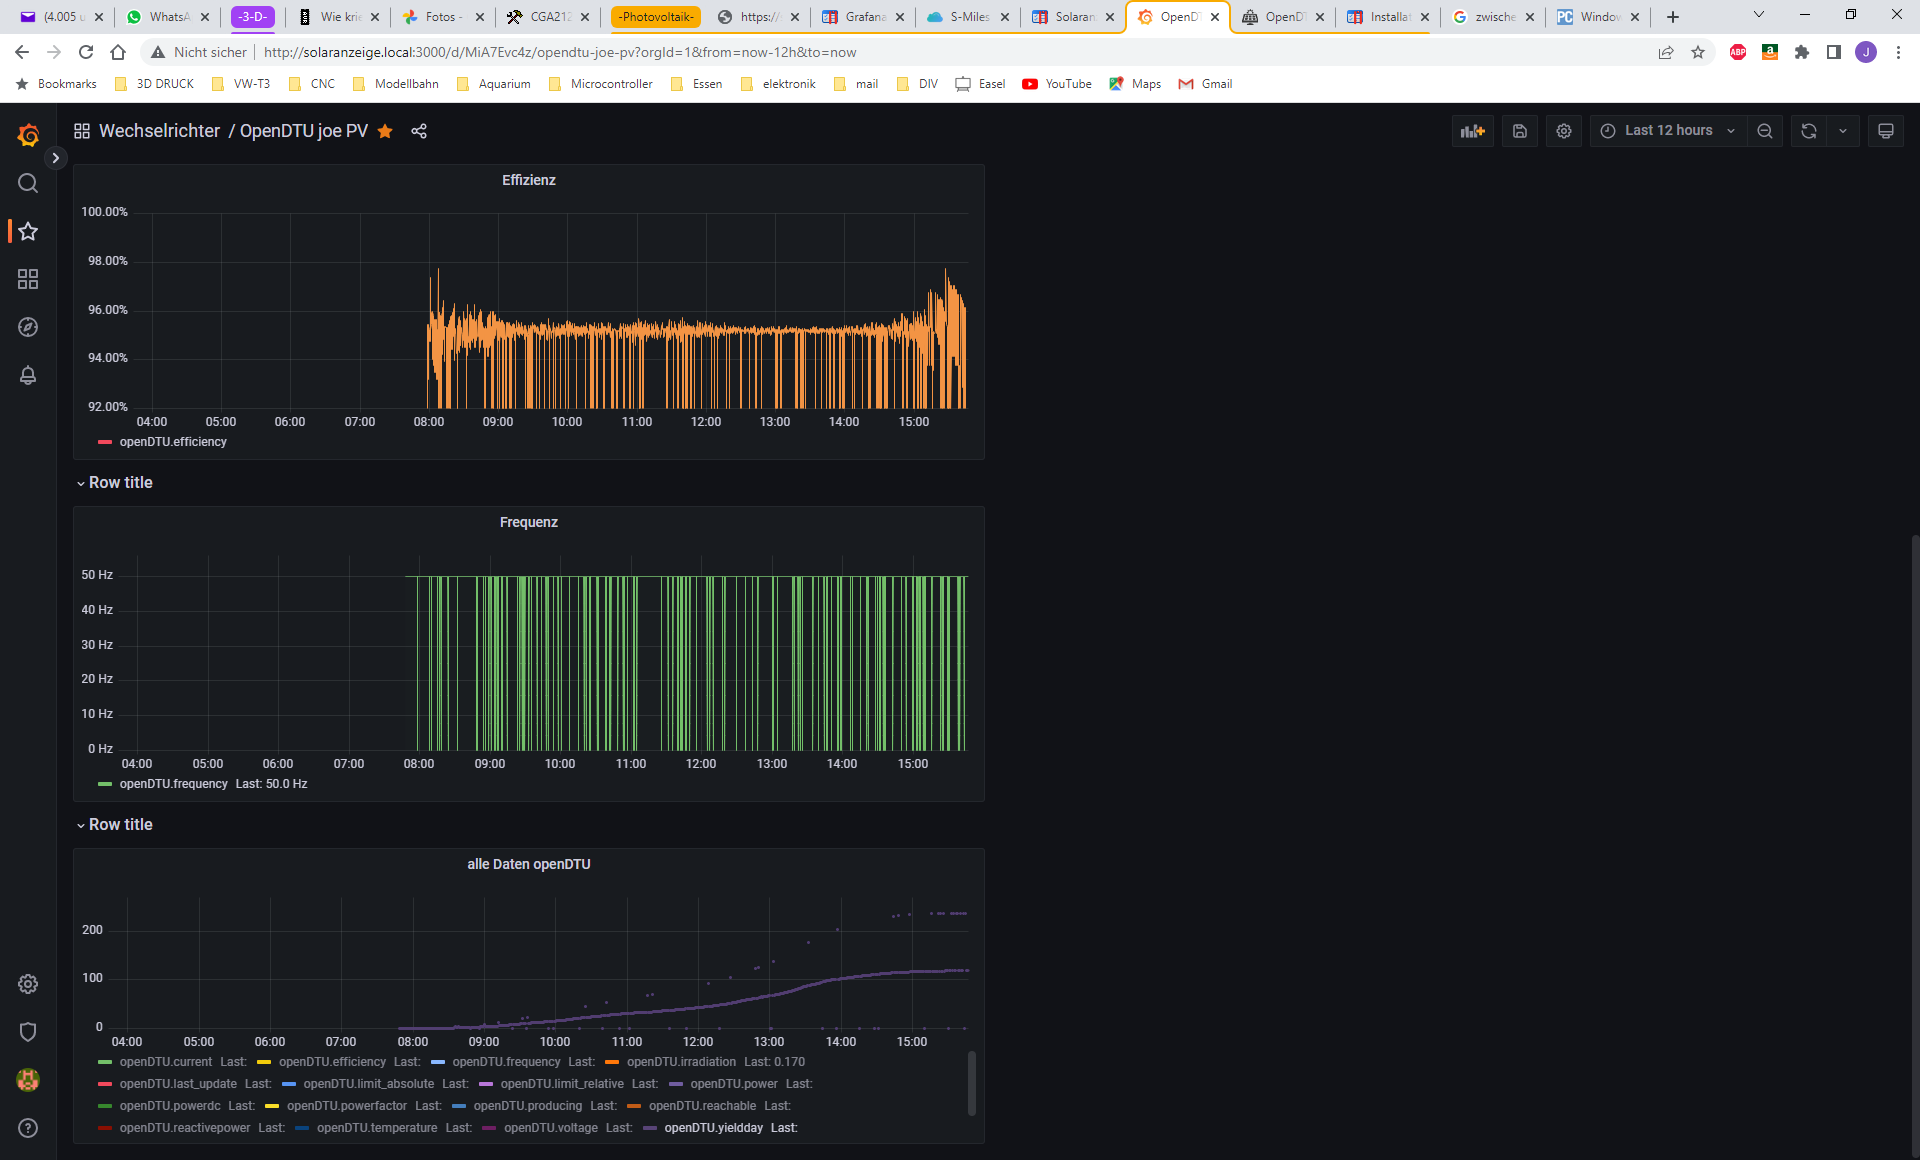Open dashboard settings gear icon
The width and height of the screenshot is (1920, 1160).
pos(1564,131)
